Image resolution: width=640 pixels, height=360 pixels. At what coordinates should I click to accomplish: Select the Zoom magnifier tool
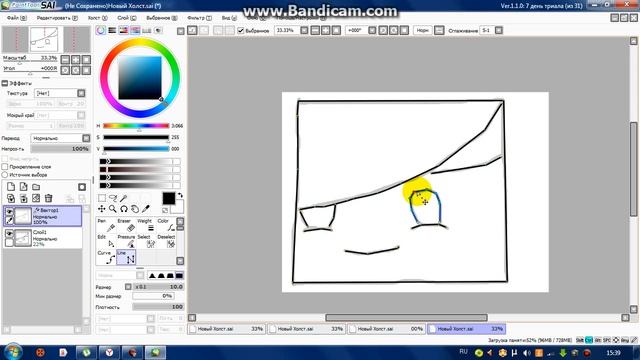[x=113, y=209]
